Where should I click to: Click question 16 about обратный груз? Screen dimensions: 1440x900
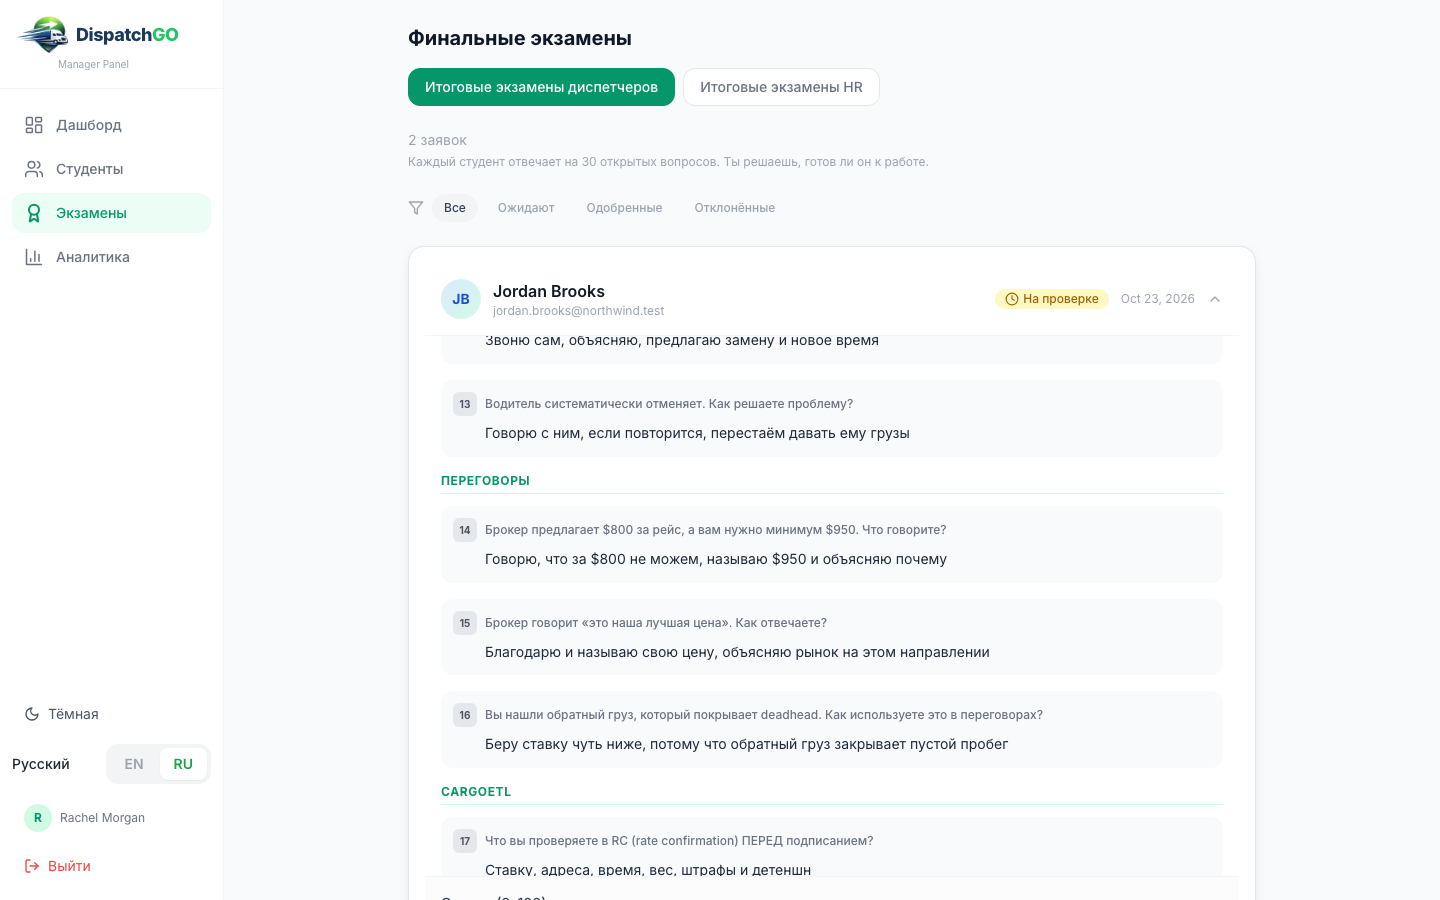(764, 715)
